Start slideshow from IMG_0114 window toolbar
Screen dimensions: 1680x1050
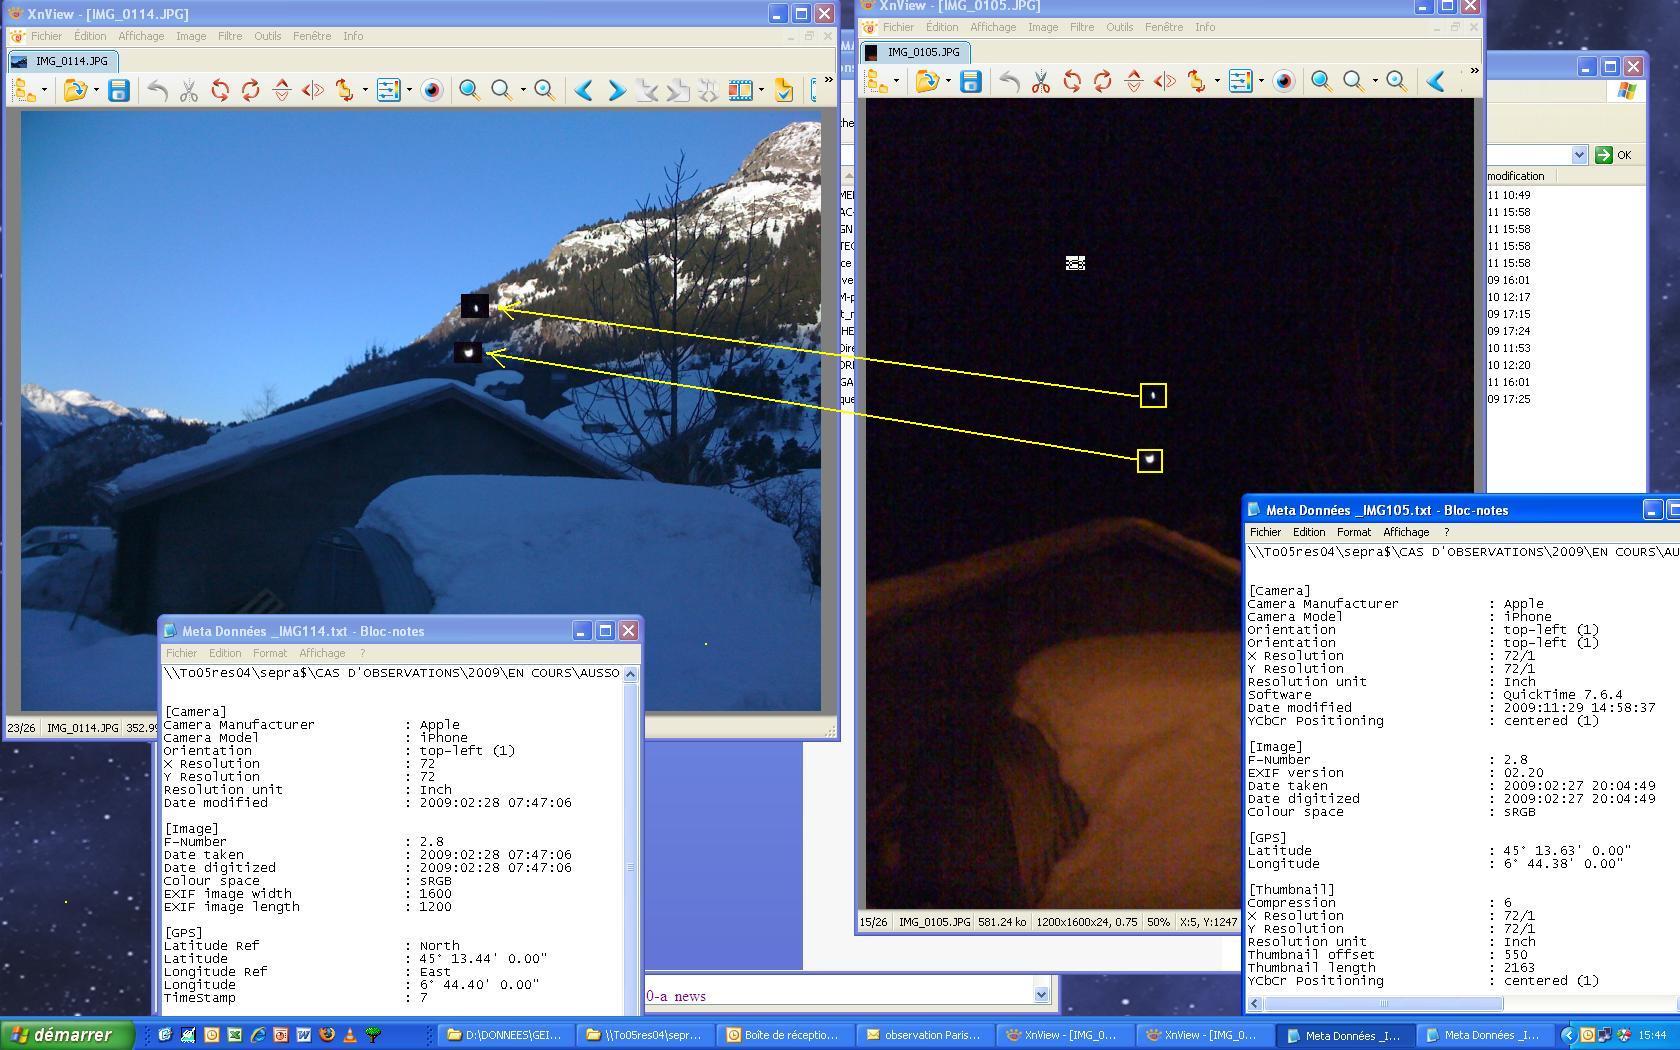pos(740,91)
